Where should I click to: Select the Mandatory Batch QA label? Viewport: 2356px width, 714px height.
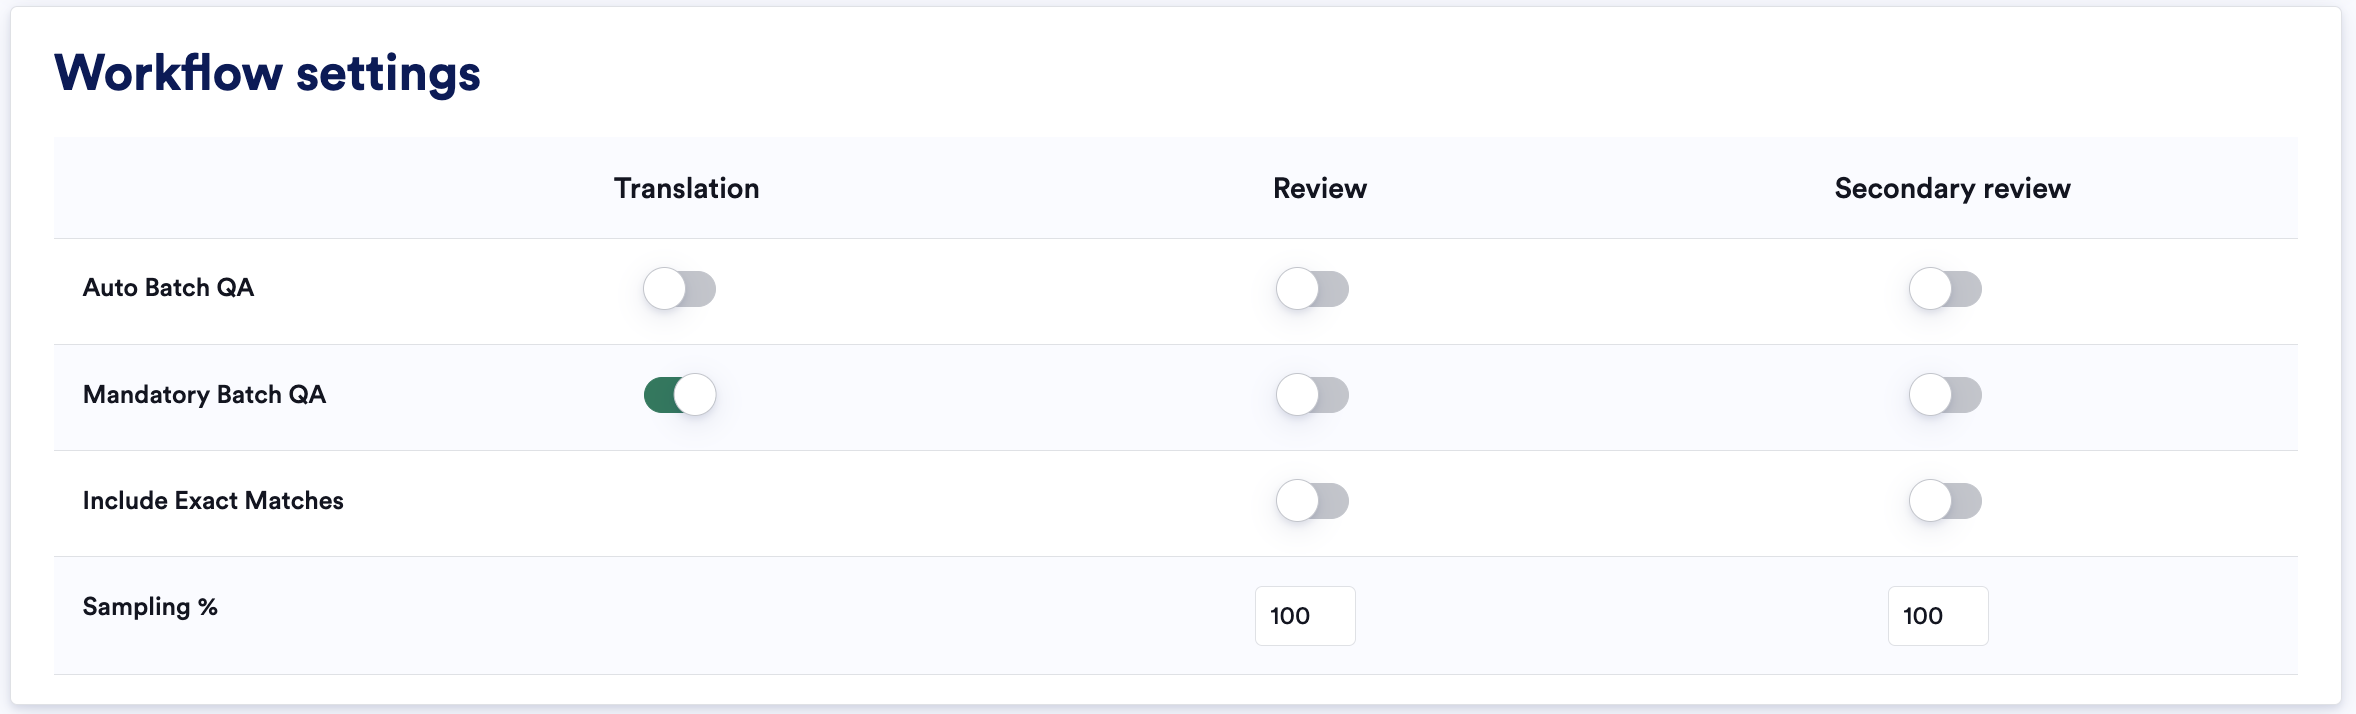[x=205, y=394]
